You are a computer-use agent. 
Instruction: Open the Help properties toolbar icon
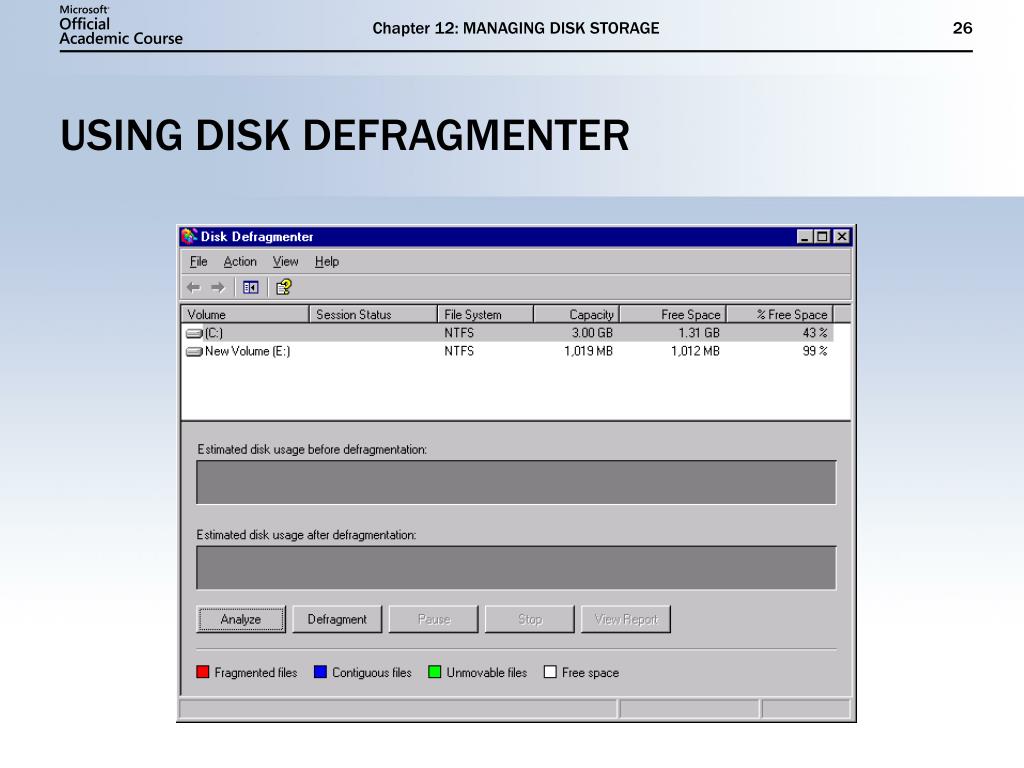(x=283, y=287)
